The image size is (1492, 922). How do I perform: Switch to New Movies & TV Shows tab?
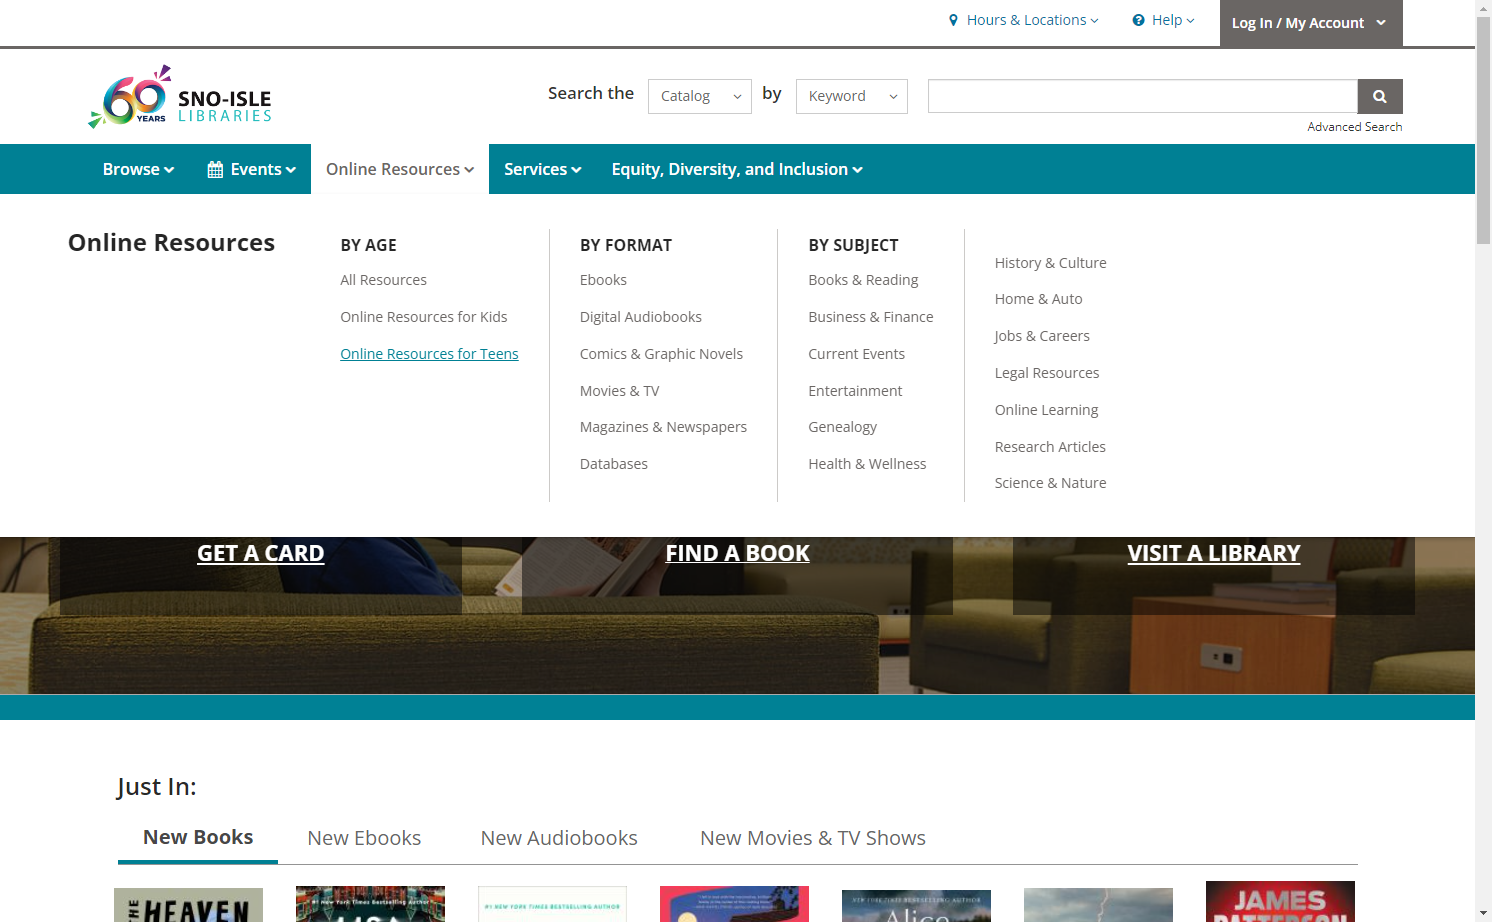pos(813,838)
